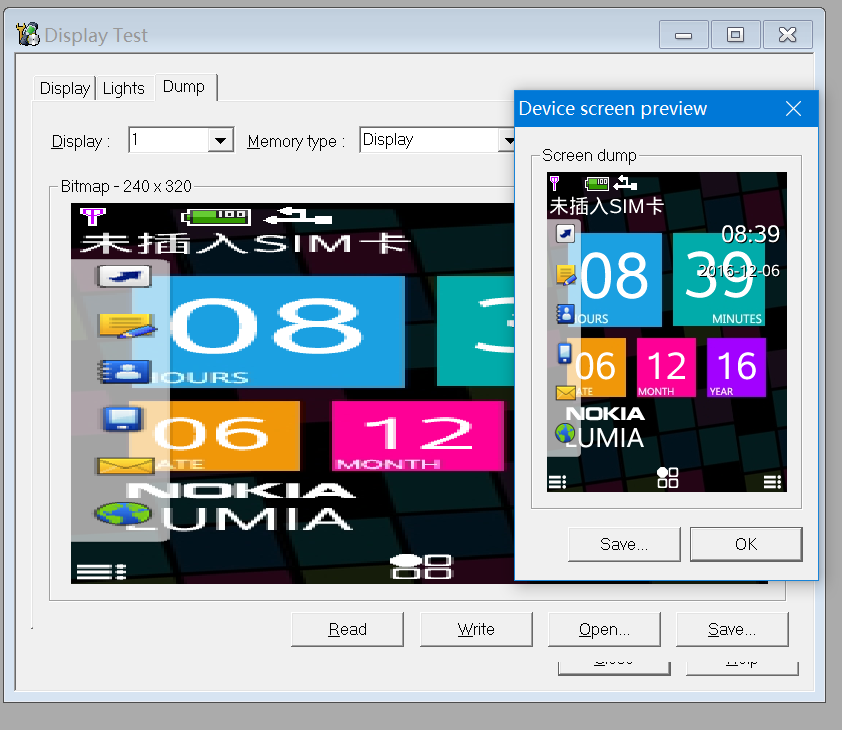842x730 pixels.
Task: Click the Read button
Action: pos(347,629)
